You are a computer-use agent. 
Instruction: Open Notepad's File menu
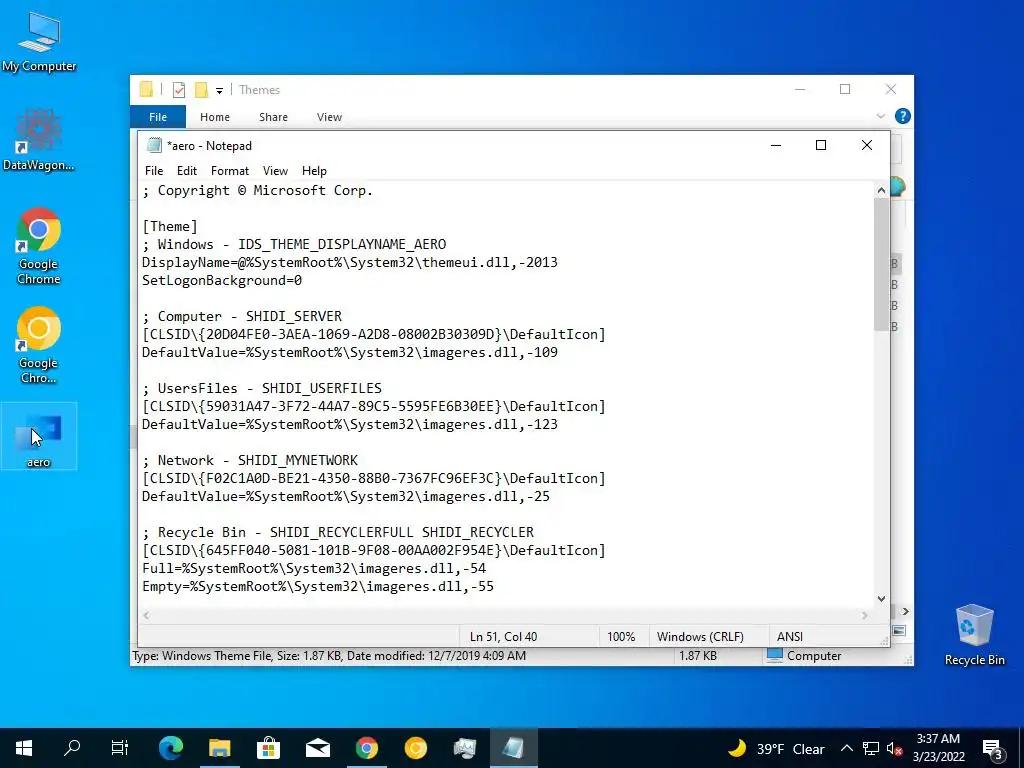(x=154, y=170)
